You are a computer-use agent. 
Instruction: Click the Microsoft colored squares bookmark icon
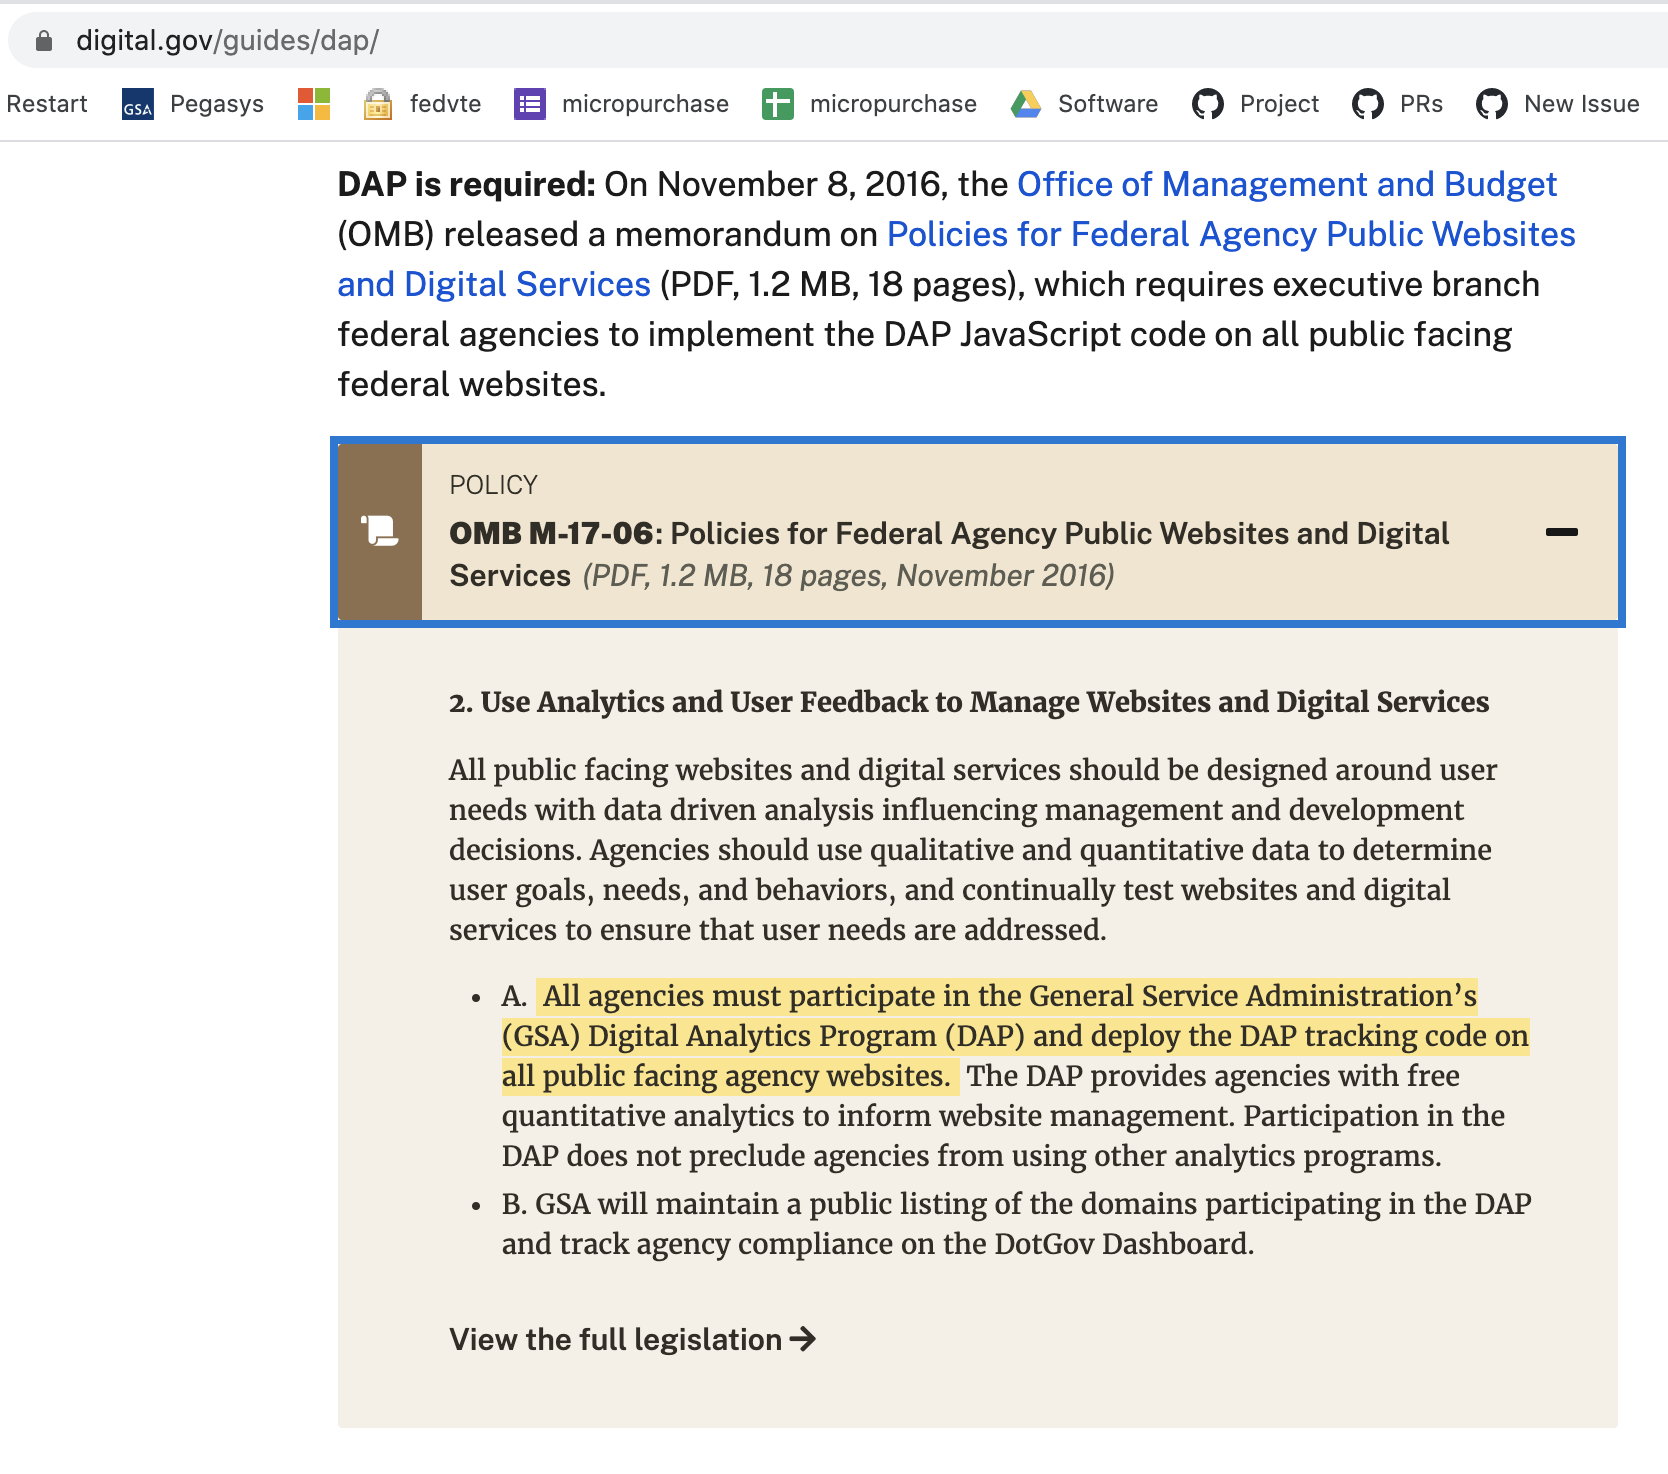[x=313, y=104]
